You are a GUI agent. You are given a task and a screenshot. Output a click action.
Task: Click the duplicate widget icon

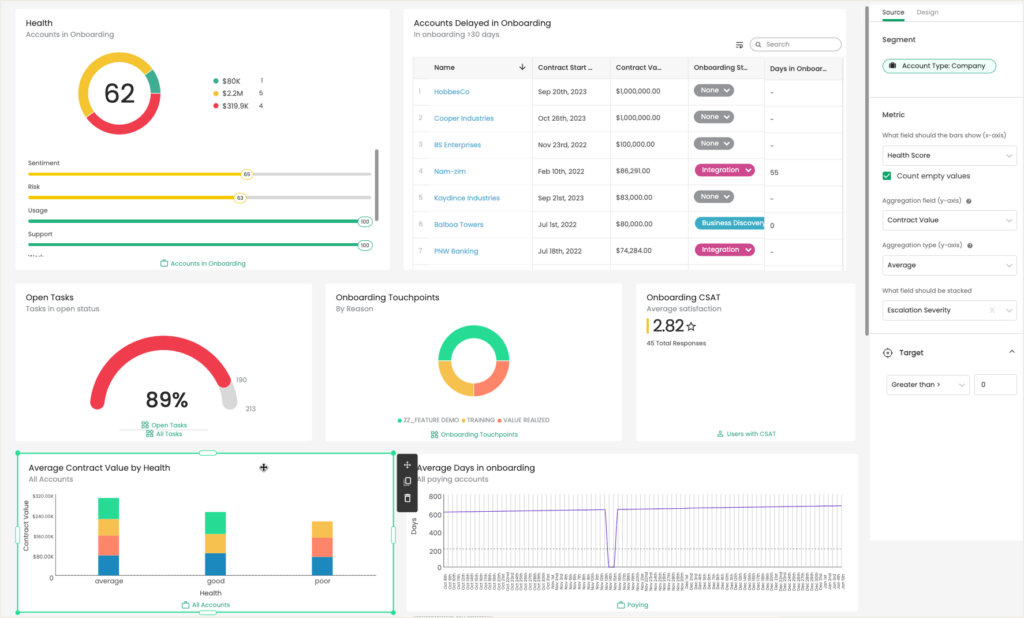[x=407, y=482]
